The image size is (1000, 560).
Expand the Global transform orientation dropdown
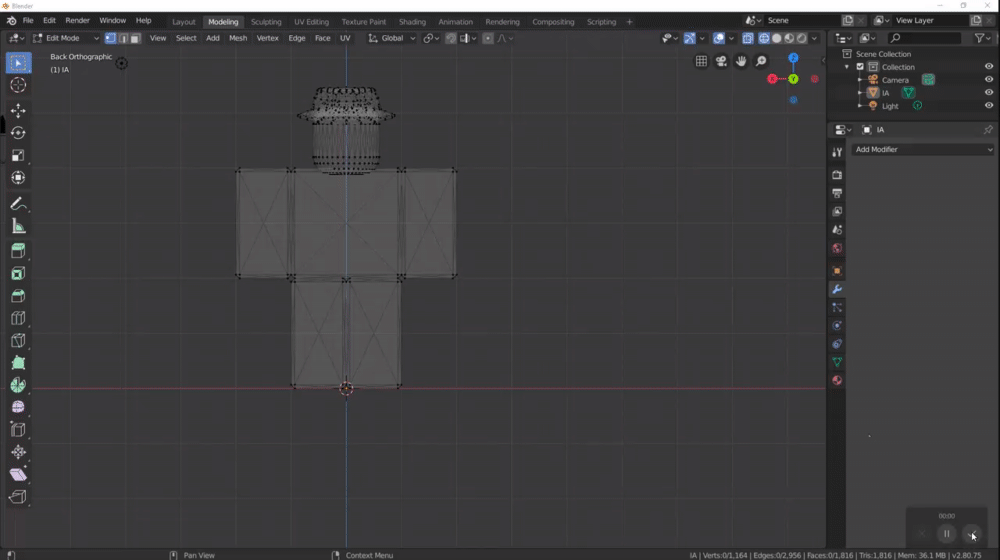pos(392,38)
